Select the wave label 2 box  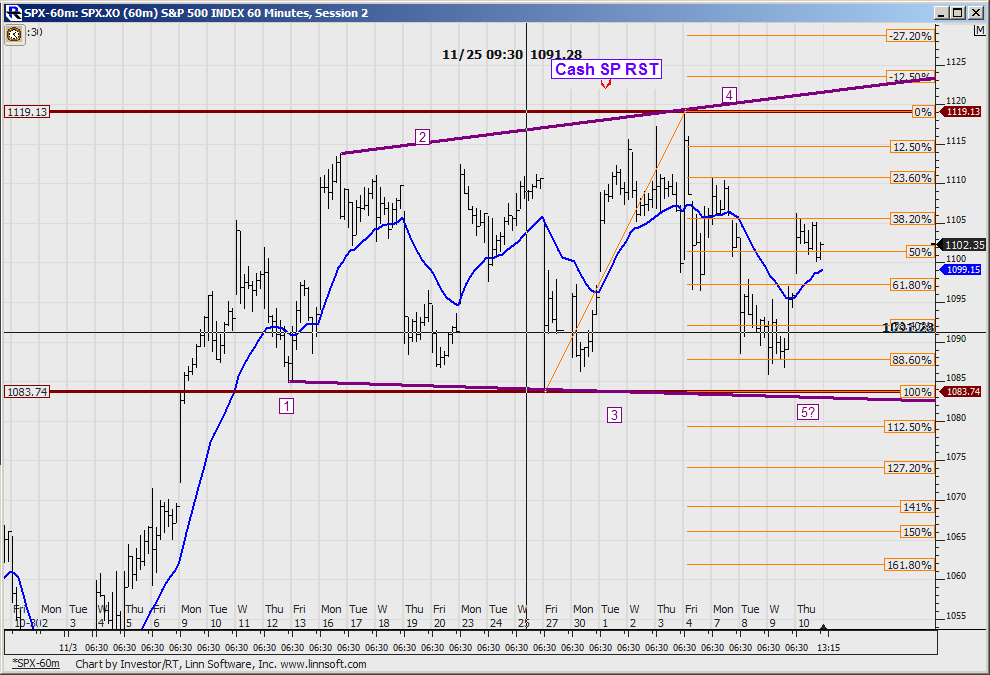point(423,137)
